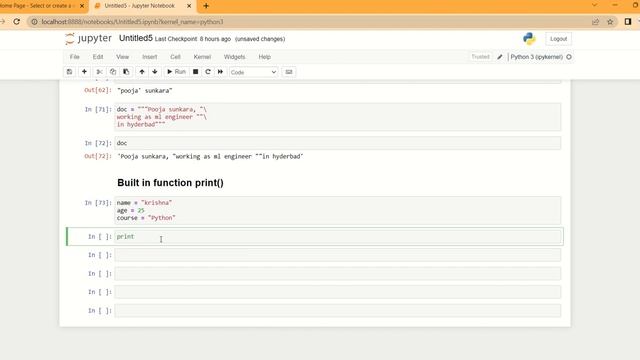Open the Edit menu
The height and width of the screenshot is (360, 640).
tap(98, 57)
